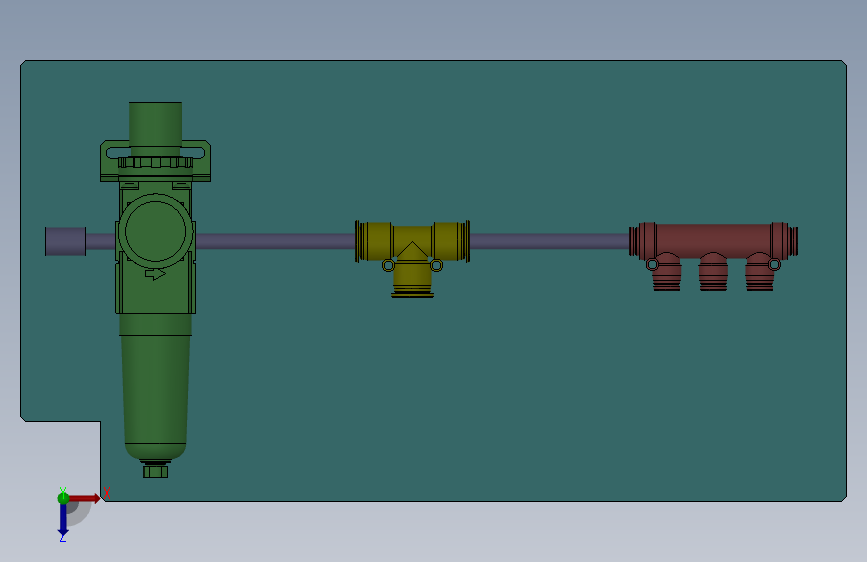Click the left mounting hole on red manifold
Image resolution: width=867 pixels, height=562 pixels.
(x=652, y=264)
